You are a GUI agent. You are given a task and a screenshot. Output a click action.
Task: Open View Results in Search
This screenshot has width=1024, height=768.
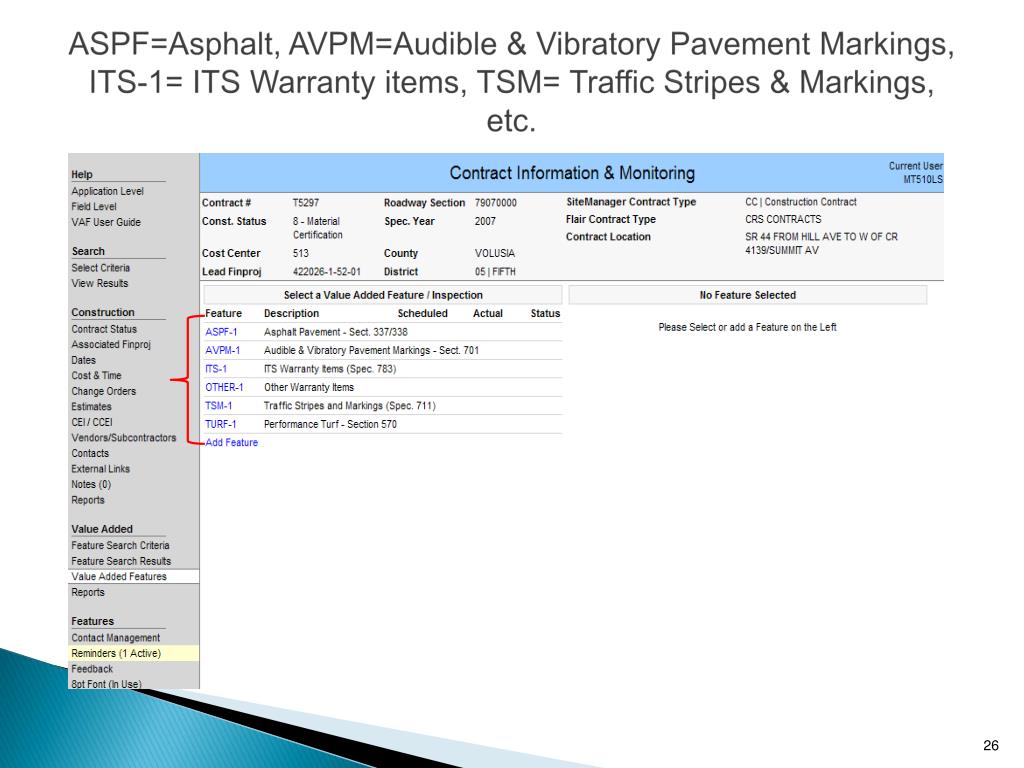click(99, 283)
